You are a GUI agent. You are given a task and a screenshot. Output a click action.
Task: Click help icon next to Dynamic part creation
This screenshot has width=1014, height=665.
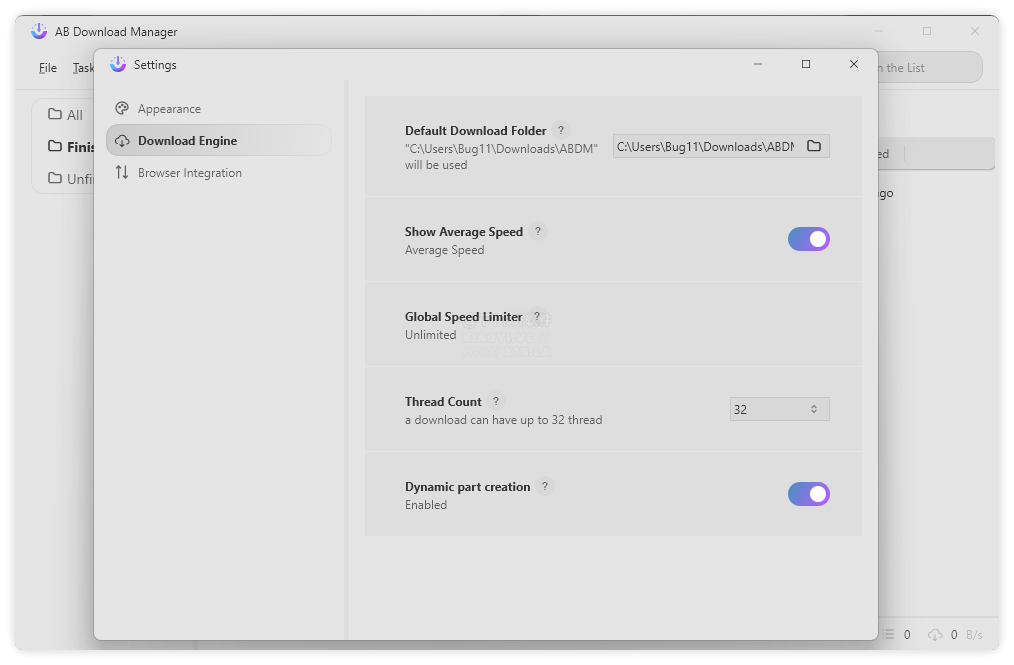[545, 486]
